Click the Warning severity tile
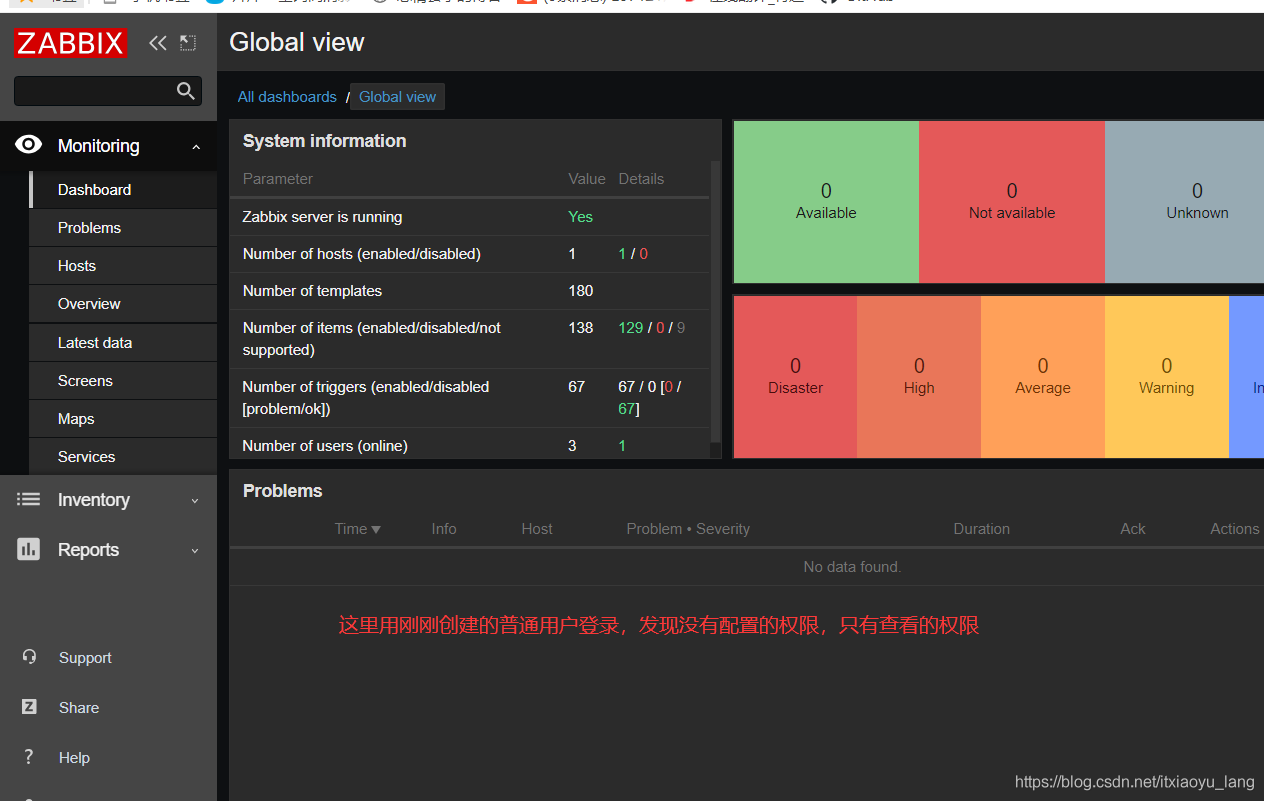Viewport: 1264px width, 801px height. (1167, 377)
